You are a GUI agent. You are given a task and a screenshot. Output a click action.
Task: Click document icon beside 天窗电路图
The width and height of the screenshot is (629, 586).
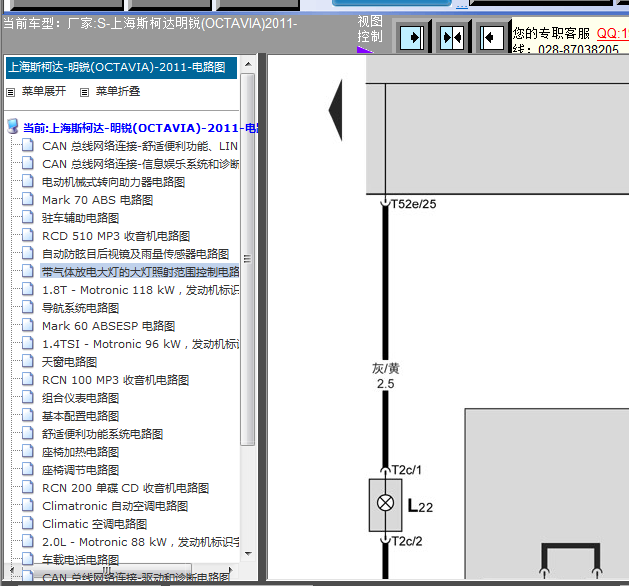click(28, 361)
